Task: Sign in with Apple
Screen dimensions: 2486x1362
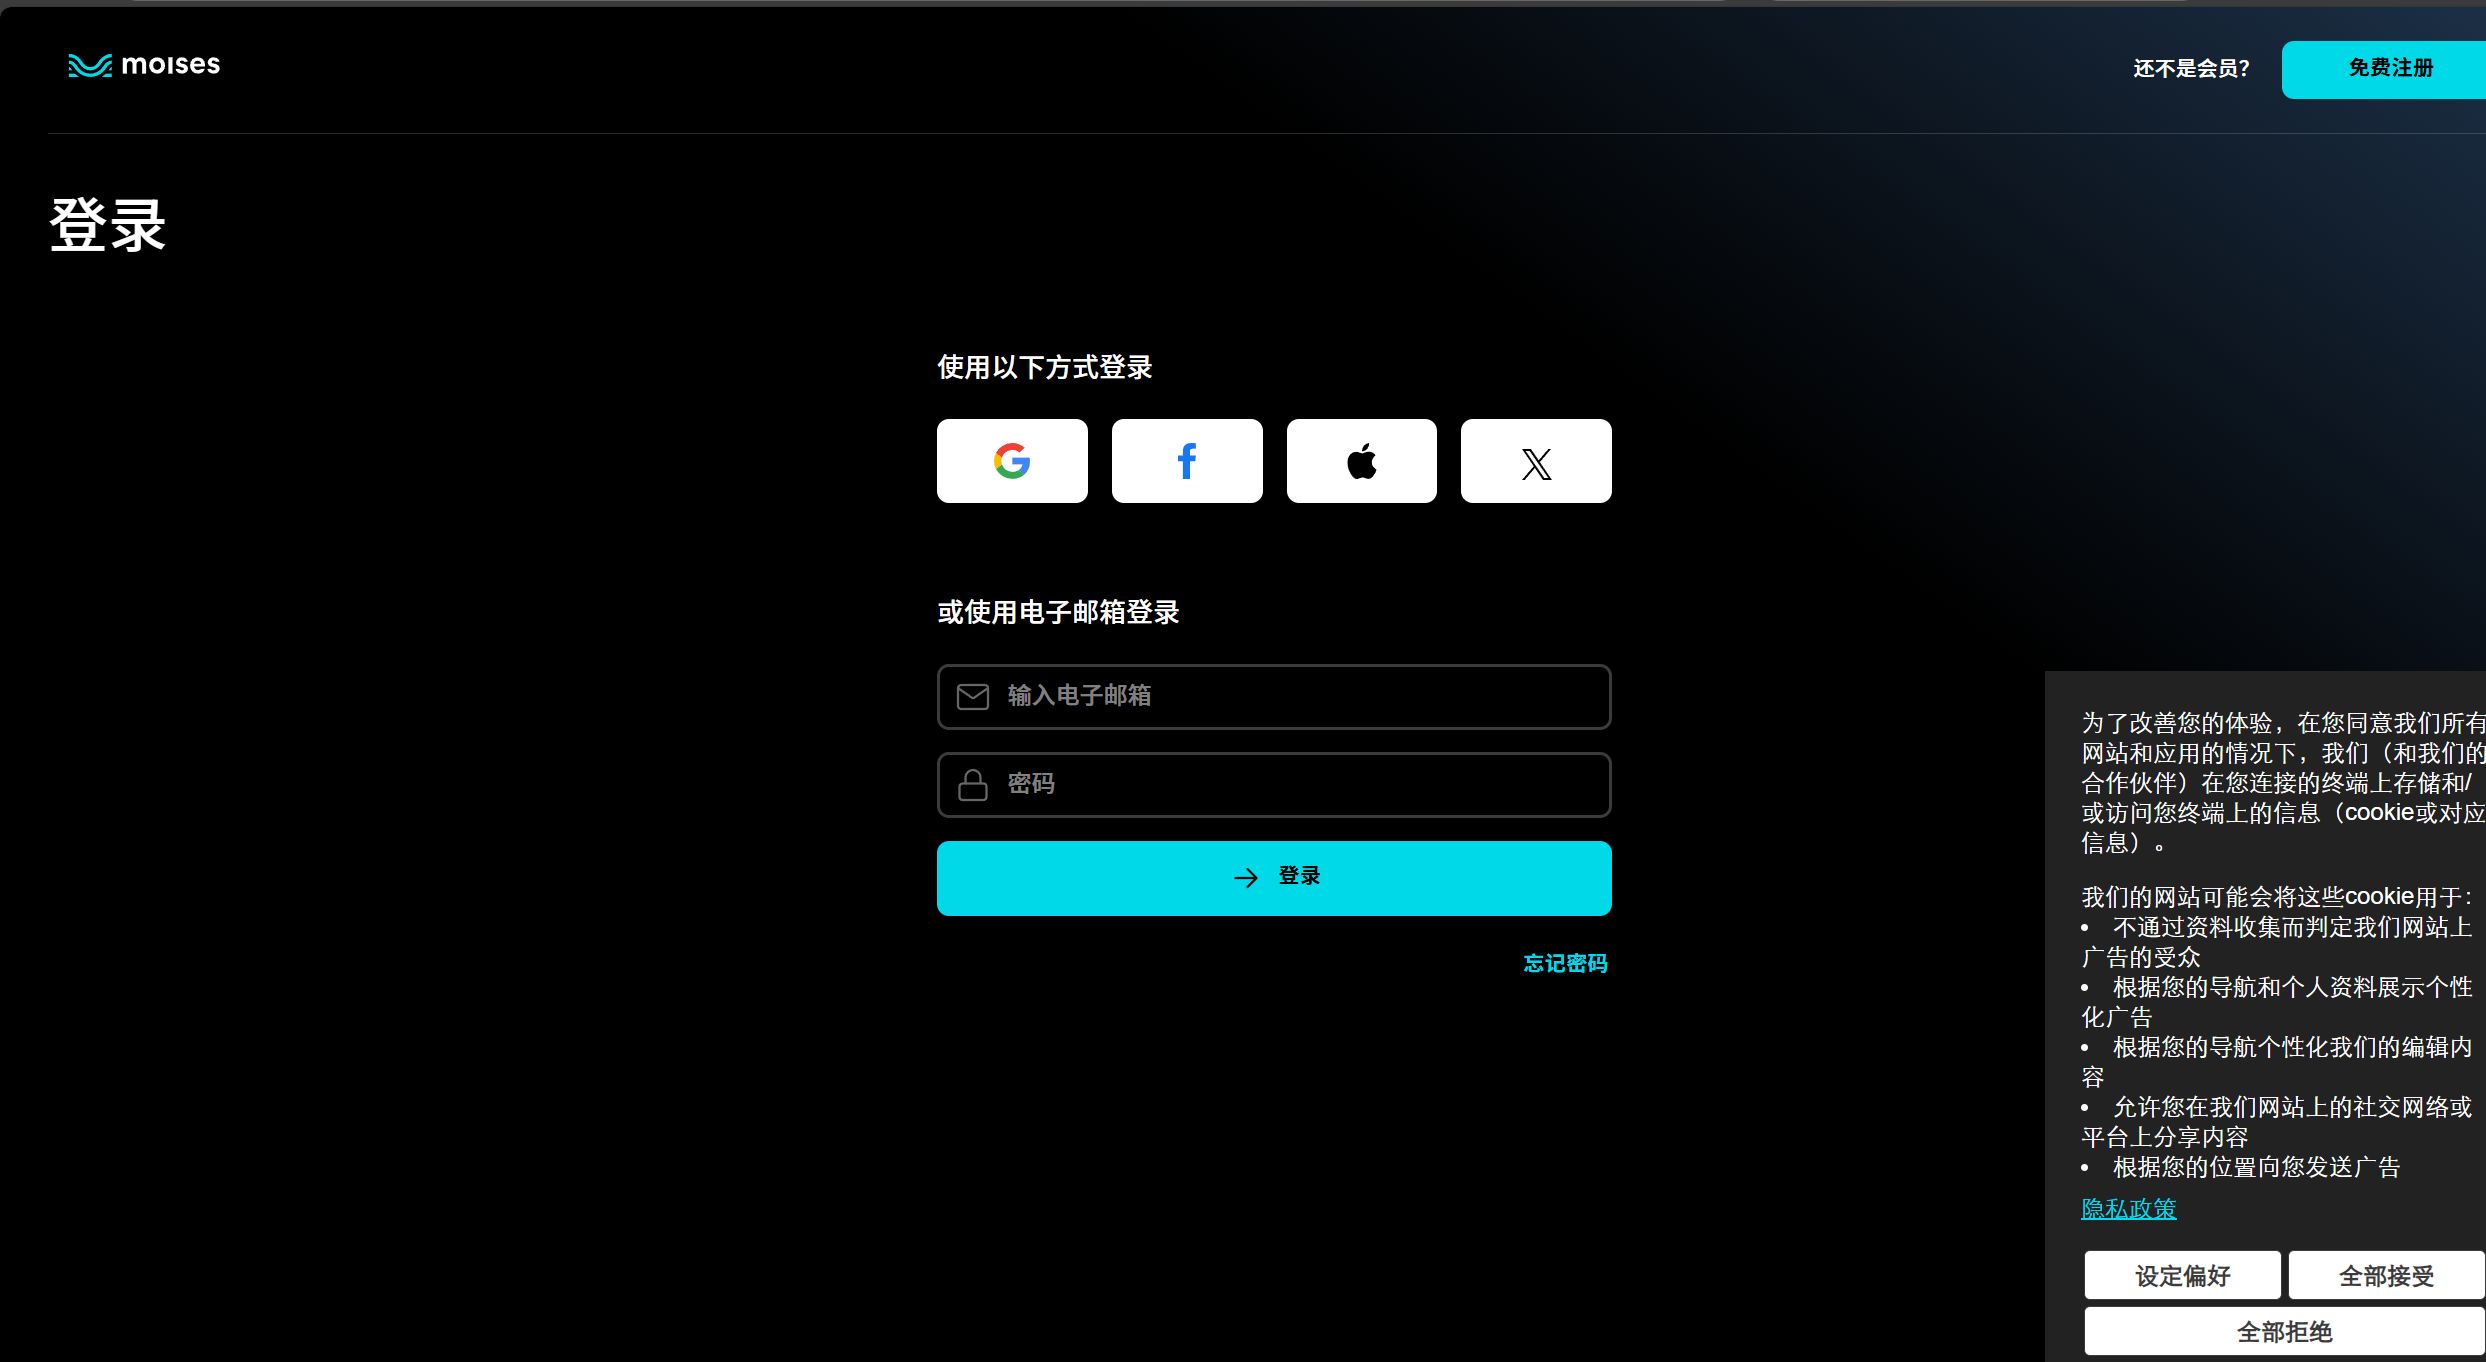Action: tap(1361, 461)
